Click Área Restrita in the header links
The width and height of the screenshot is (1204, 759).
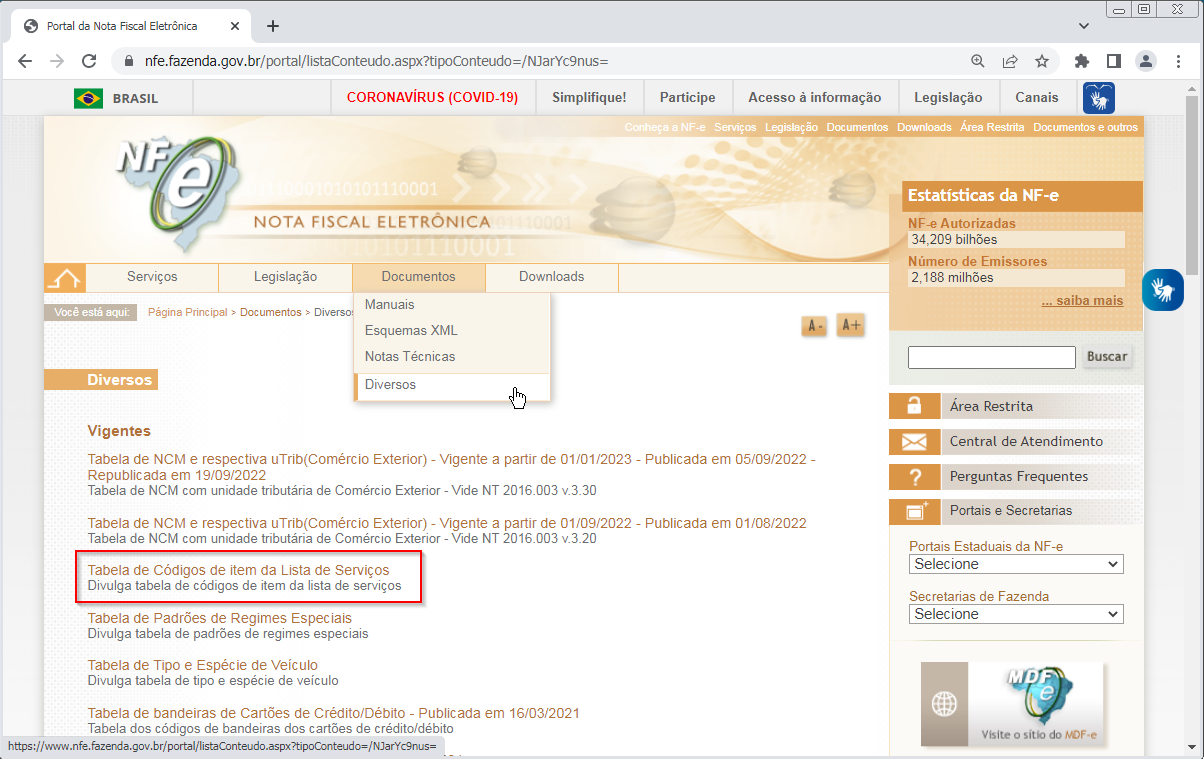992,127
